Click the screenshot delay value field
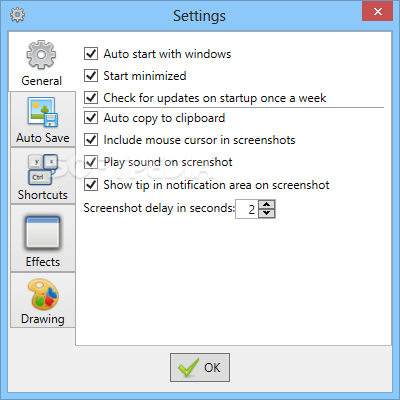 pos(247,209)
